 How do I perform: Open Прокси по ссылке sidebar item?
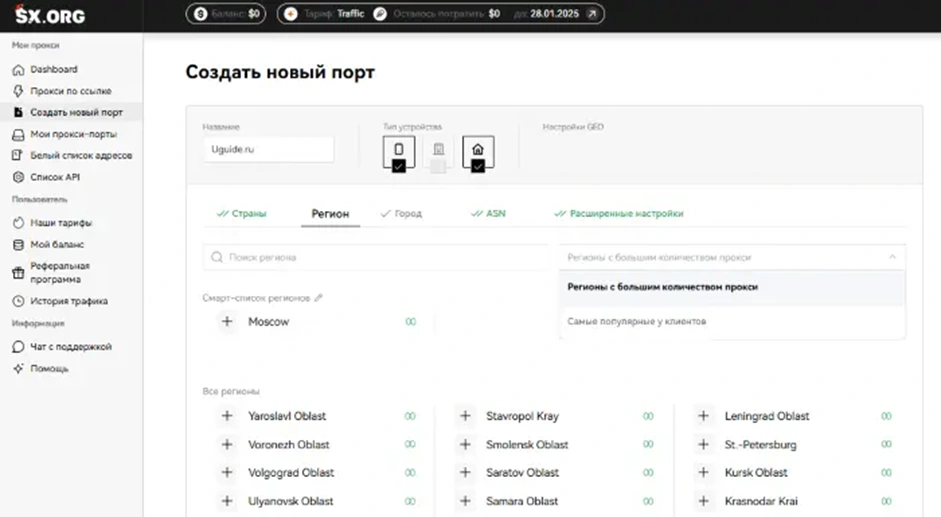71,91
